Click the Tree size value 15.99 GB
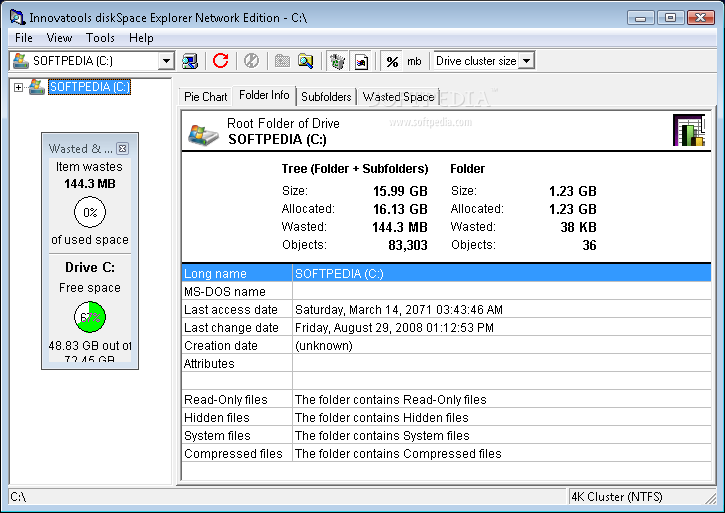The width and height of the screenshot is (725, 513). (x=400, y=191)
